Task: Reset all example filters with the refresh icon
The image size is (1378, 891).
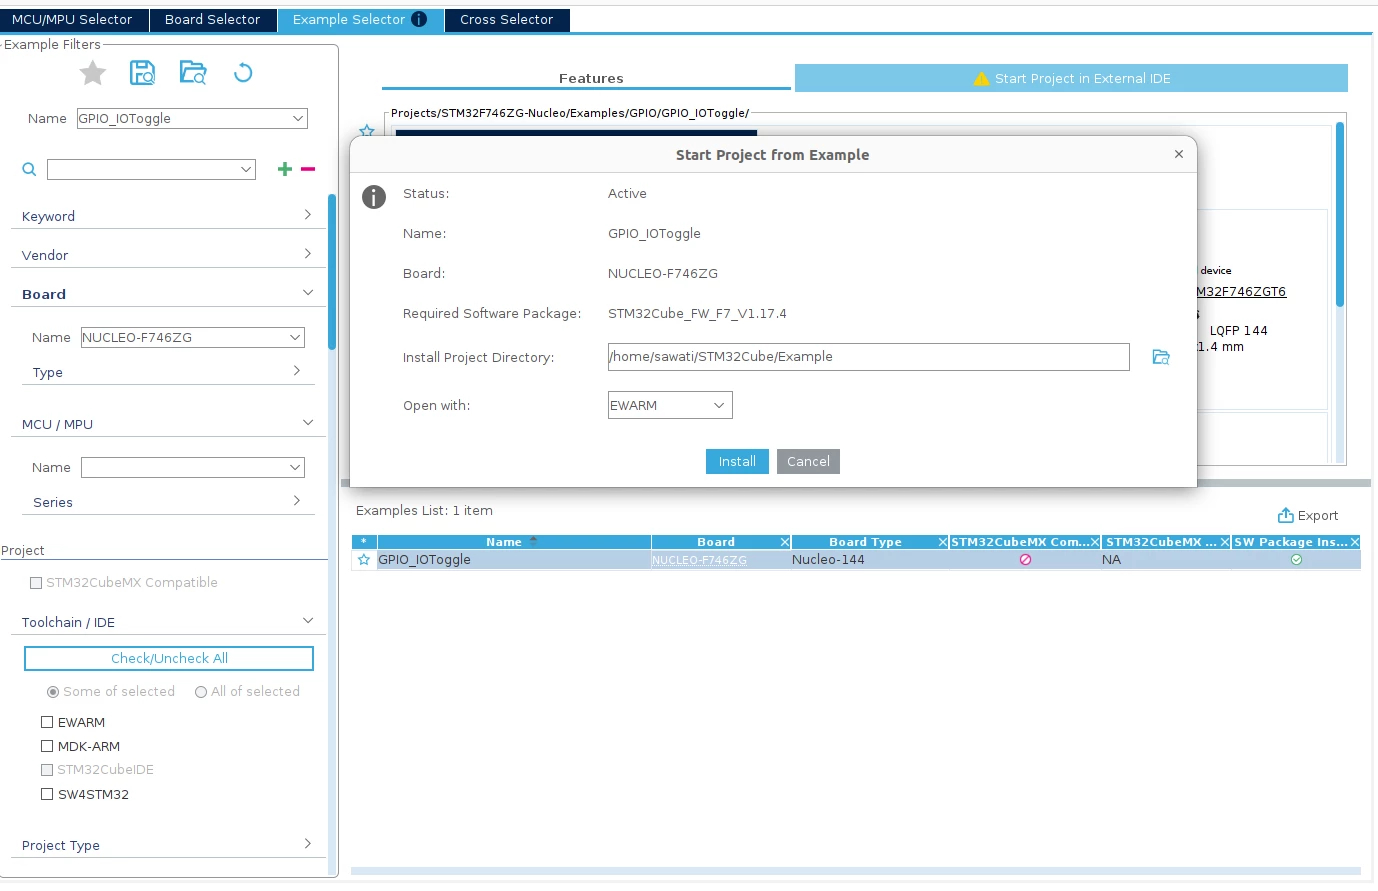Action: click(x=243, y=72)
